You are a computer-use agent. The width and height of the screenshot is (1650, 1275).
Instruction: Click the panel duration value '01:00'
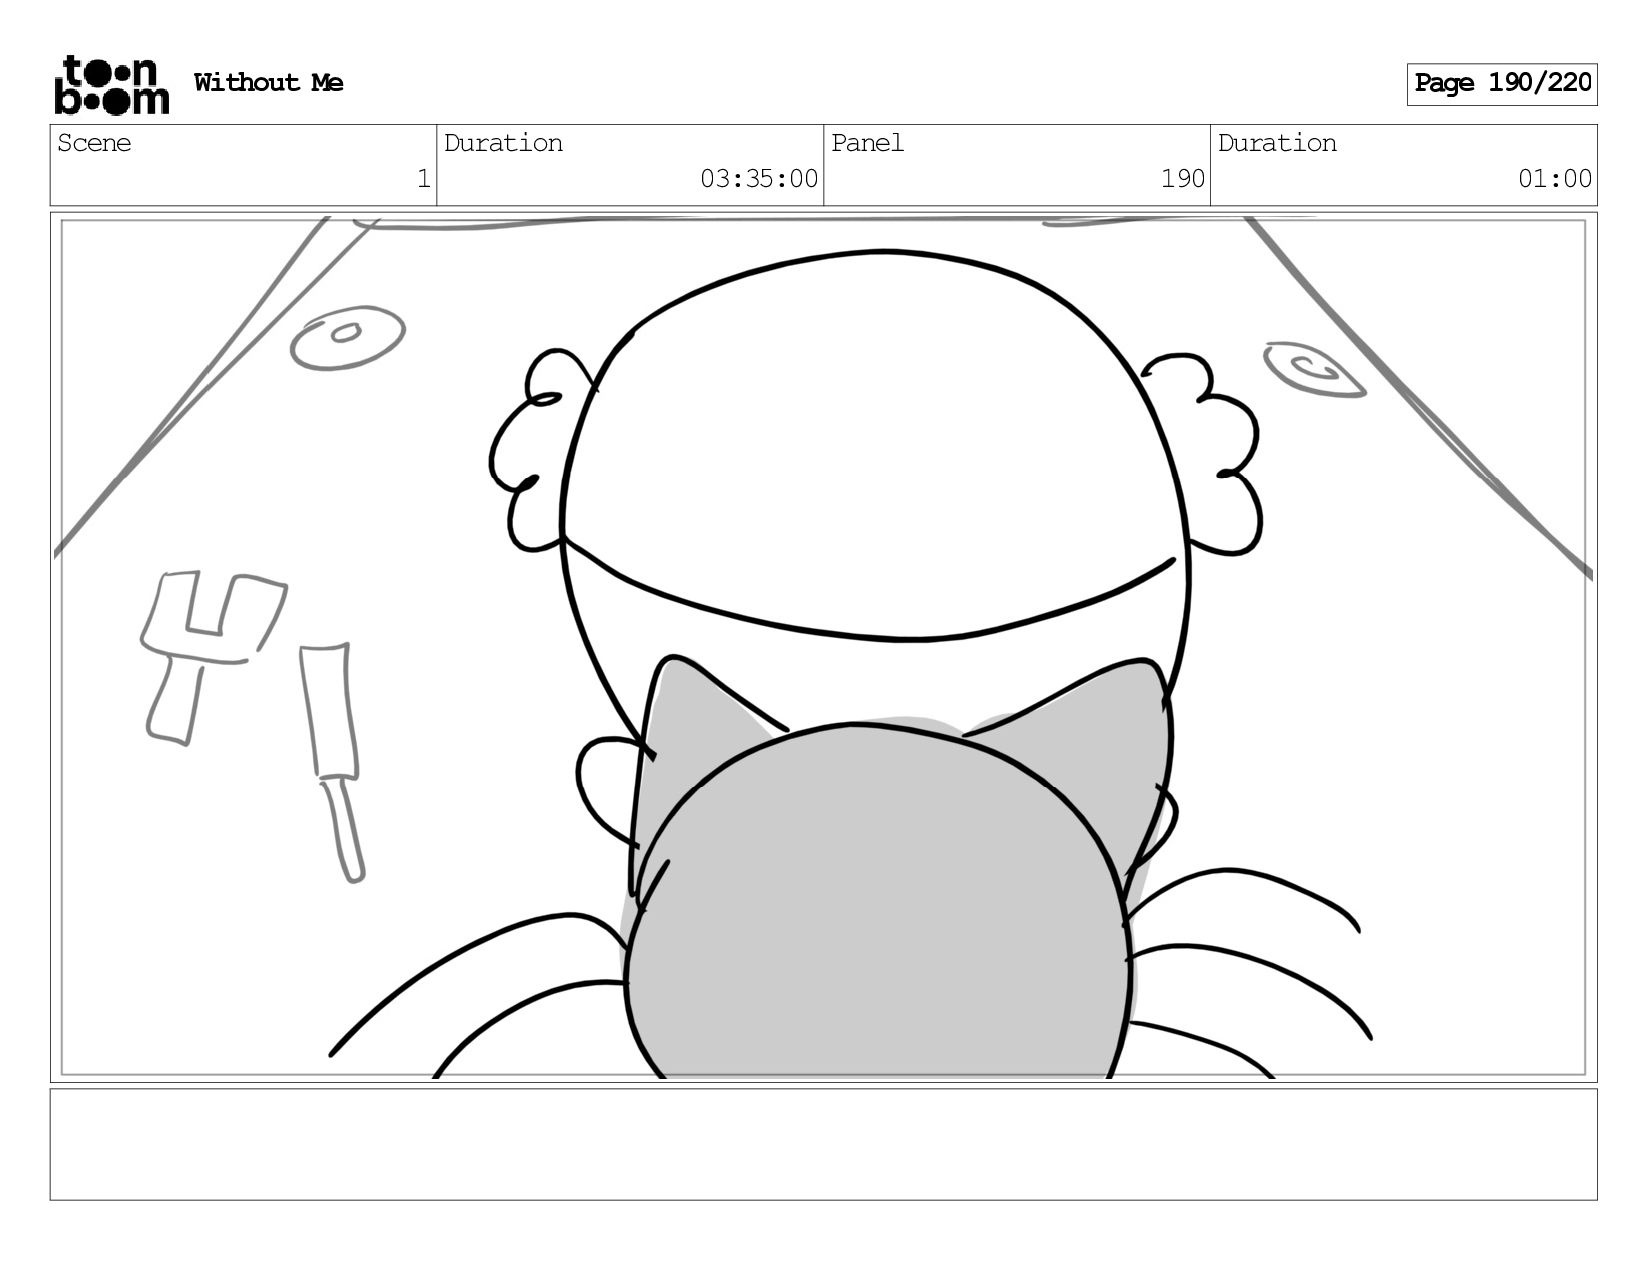click(1555, 179)
